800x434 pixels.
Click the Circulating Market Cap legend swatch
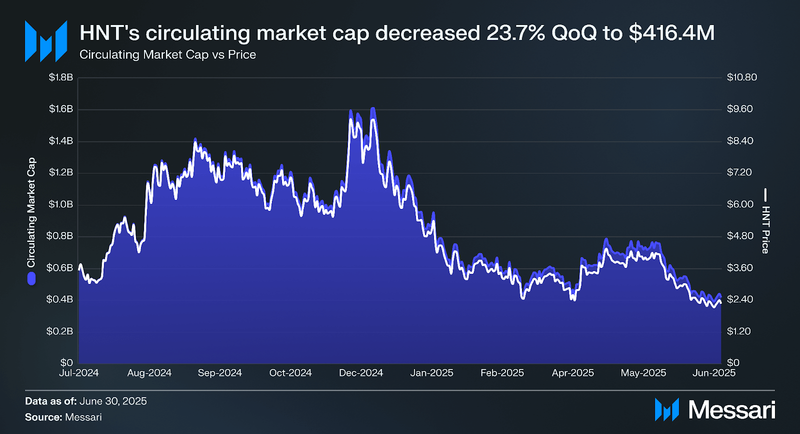(32, 278)
